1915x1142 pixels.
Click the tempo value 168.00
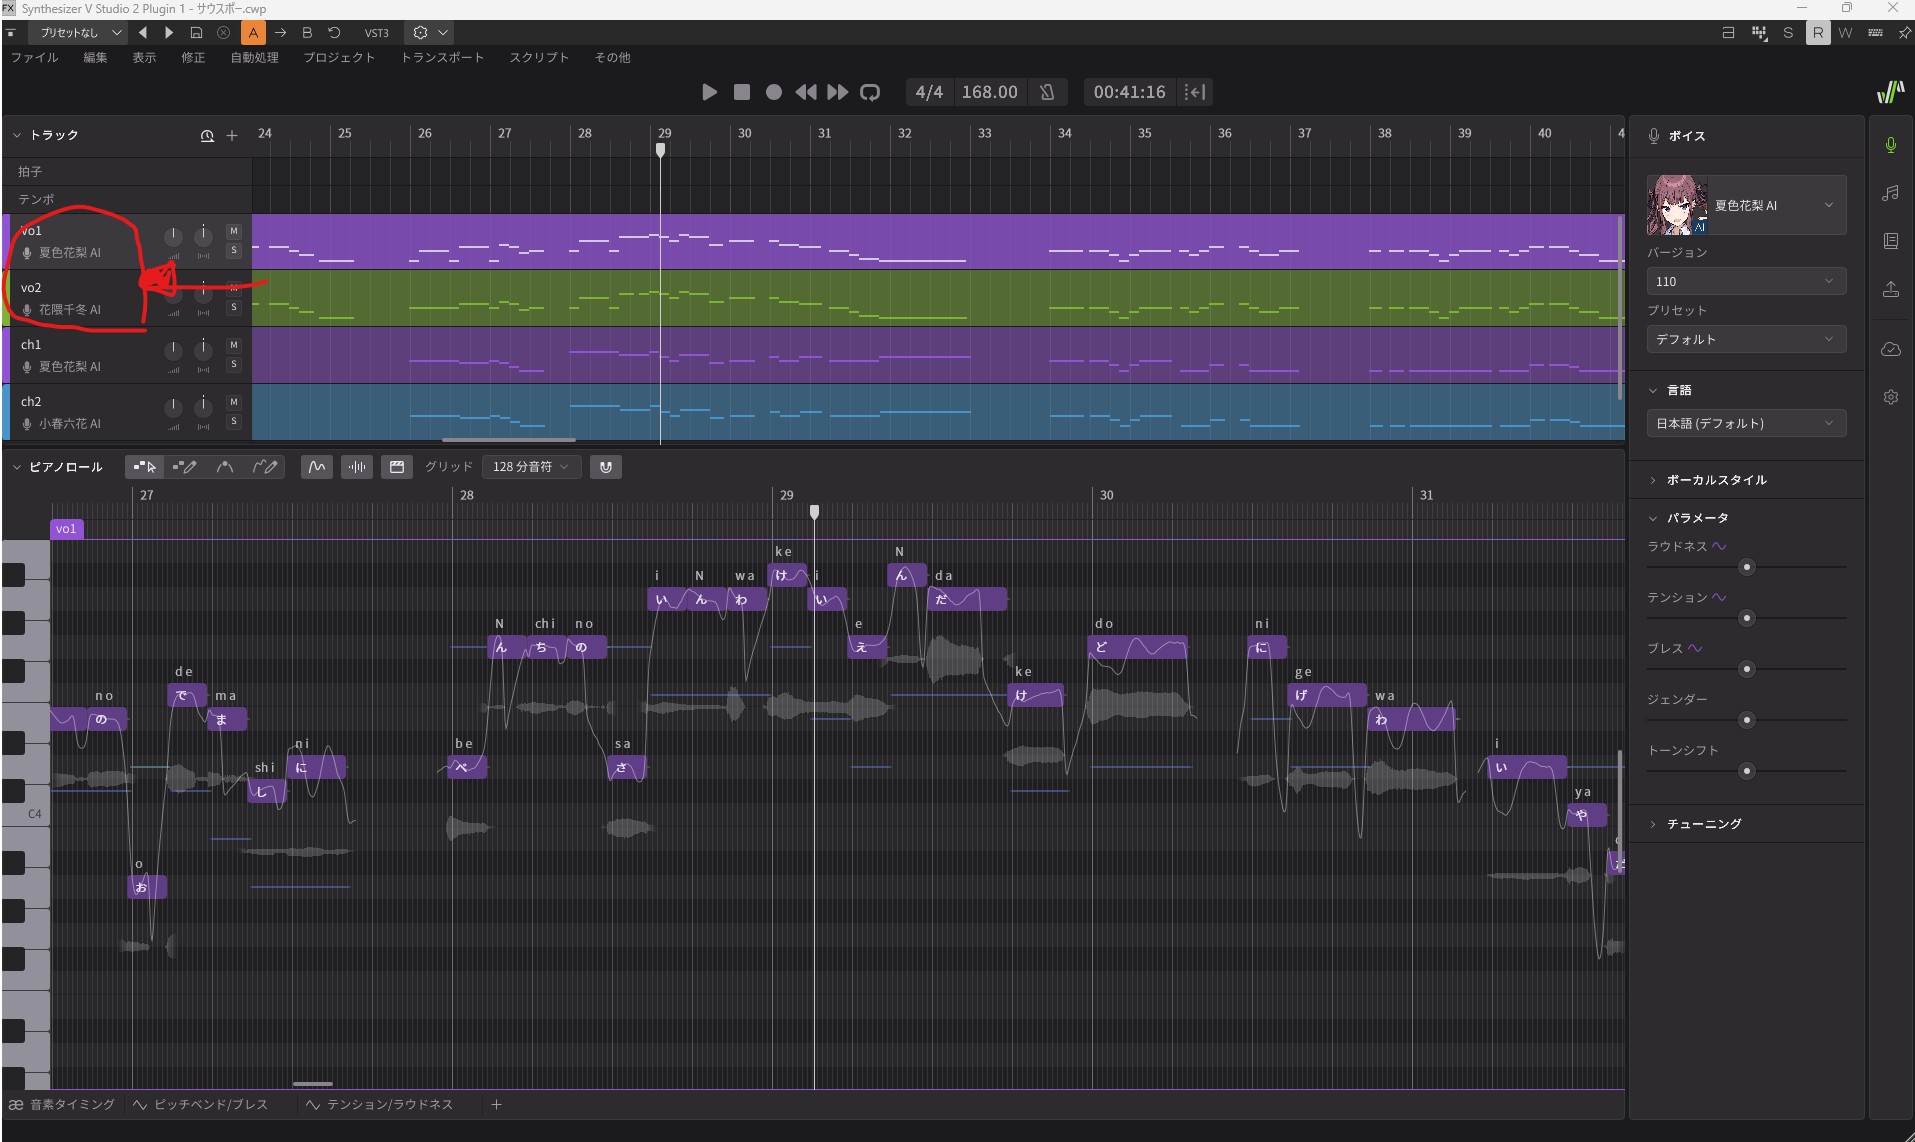click(989, 92)
